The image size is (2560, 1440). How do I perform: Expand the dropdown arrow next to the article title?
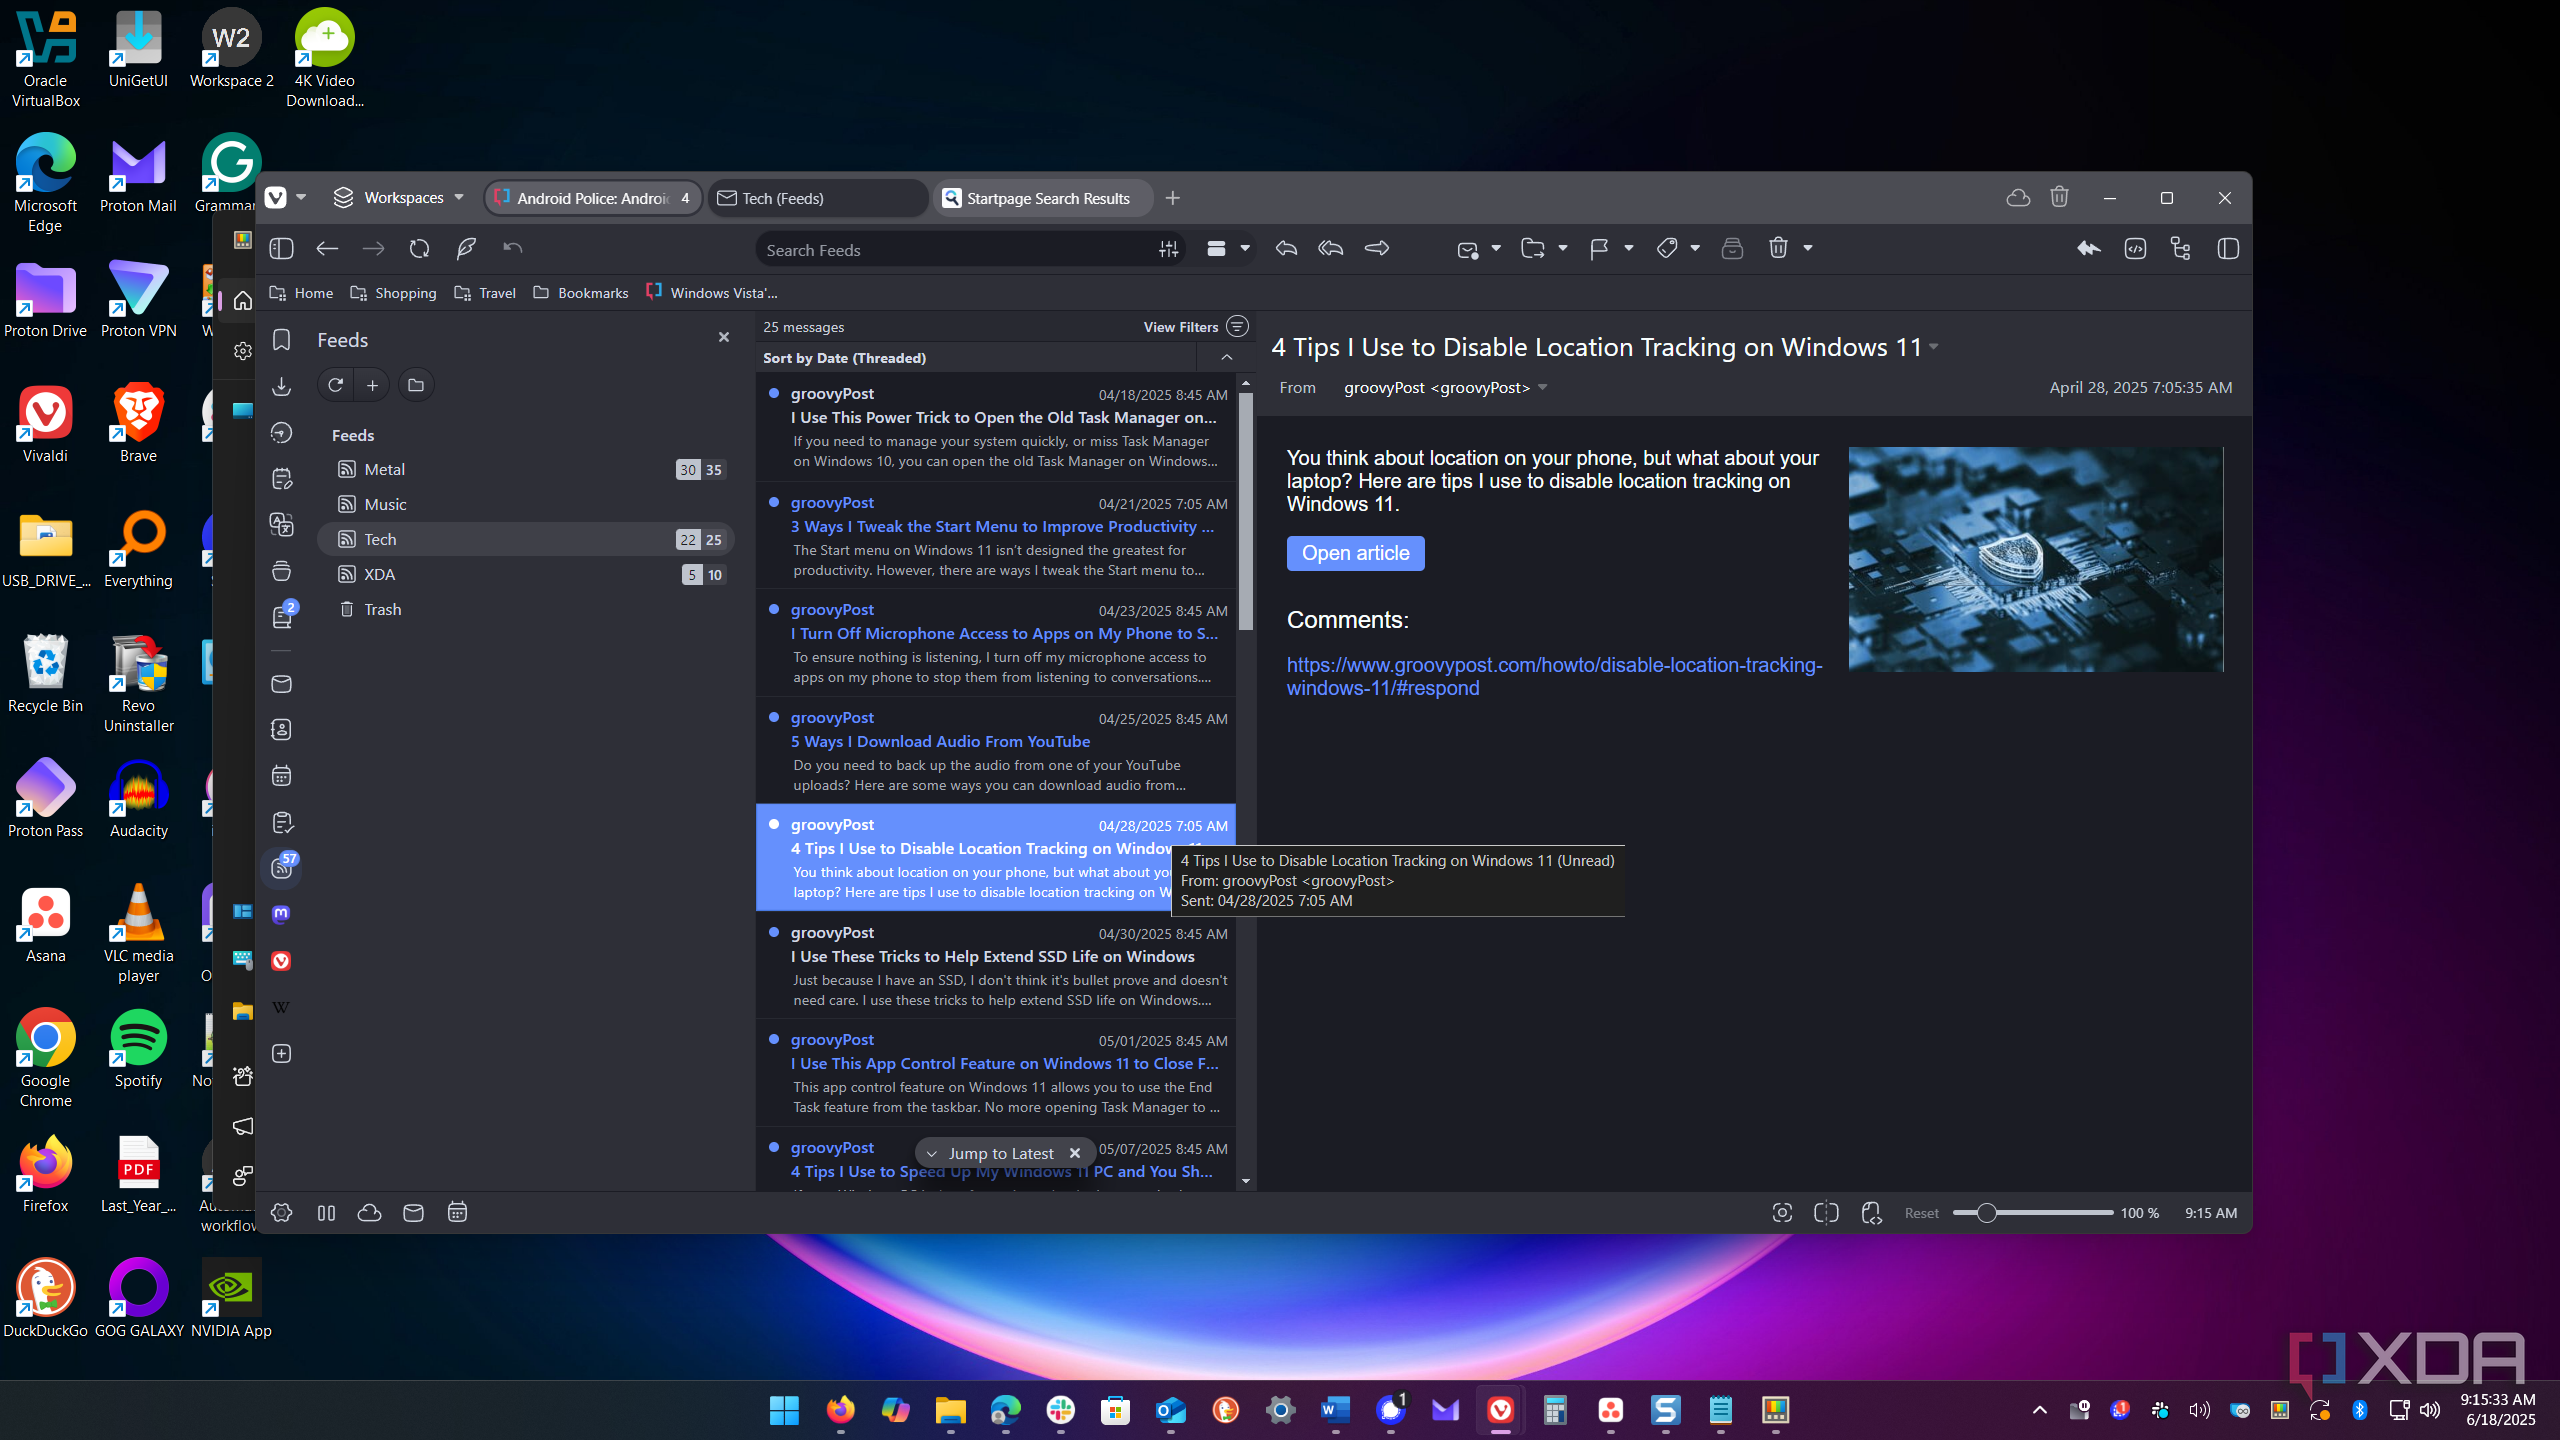click(x=1934, y=348)
